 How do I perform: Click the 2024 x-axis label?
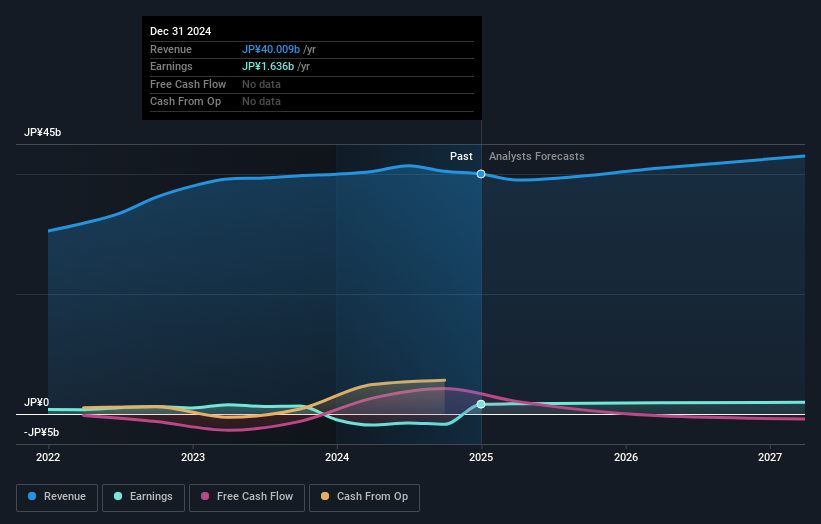pyautogui.click(x=337, y=457)
